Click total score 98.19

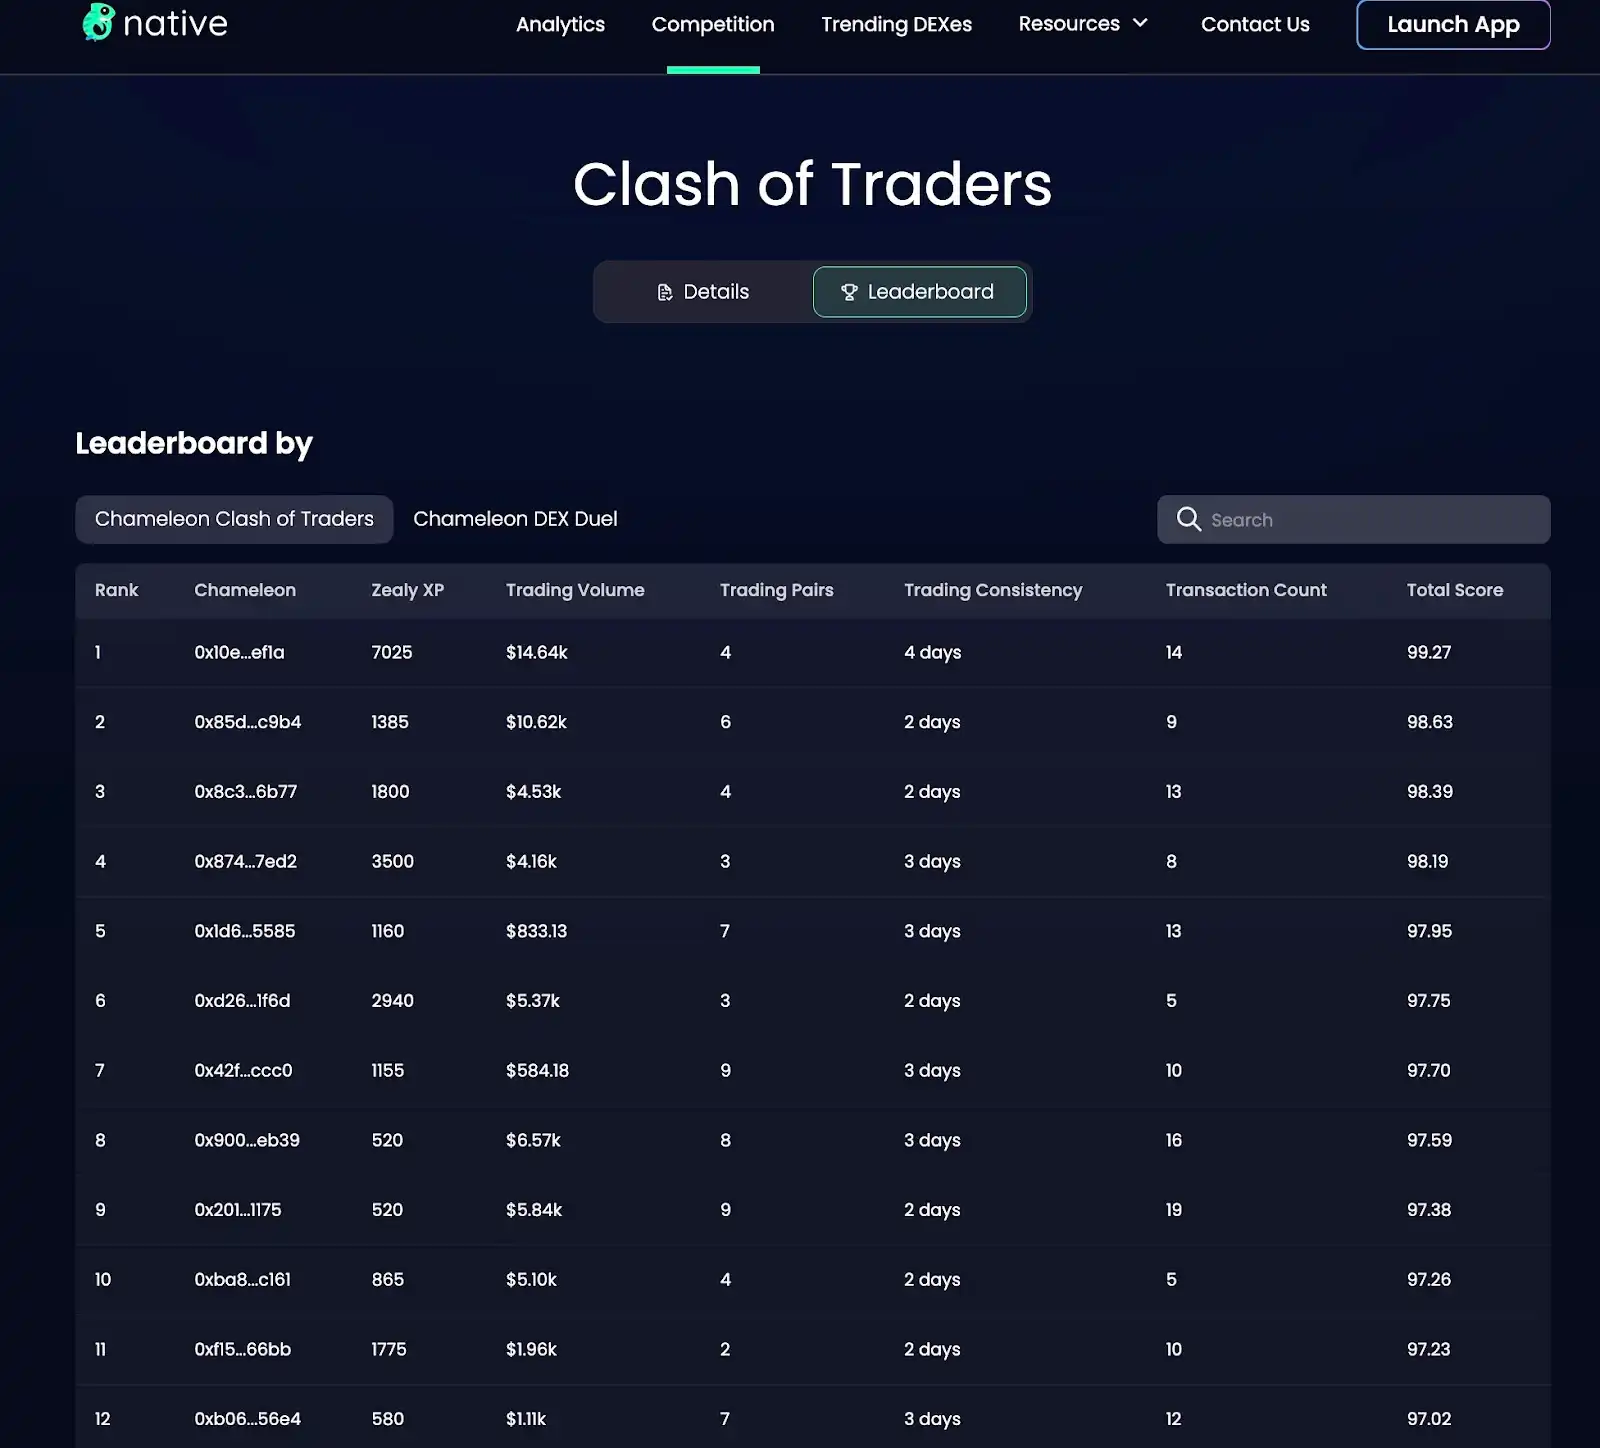coord(1427,861)
